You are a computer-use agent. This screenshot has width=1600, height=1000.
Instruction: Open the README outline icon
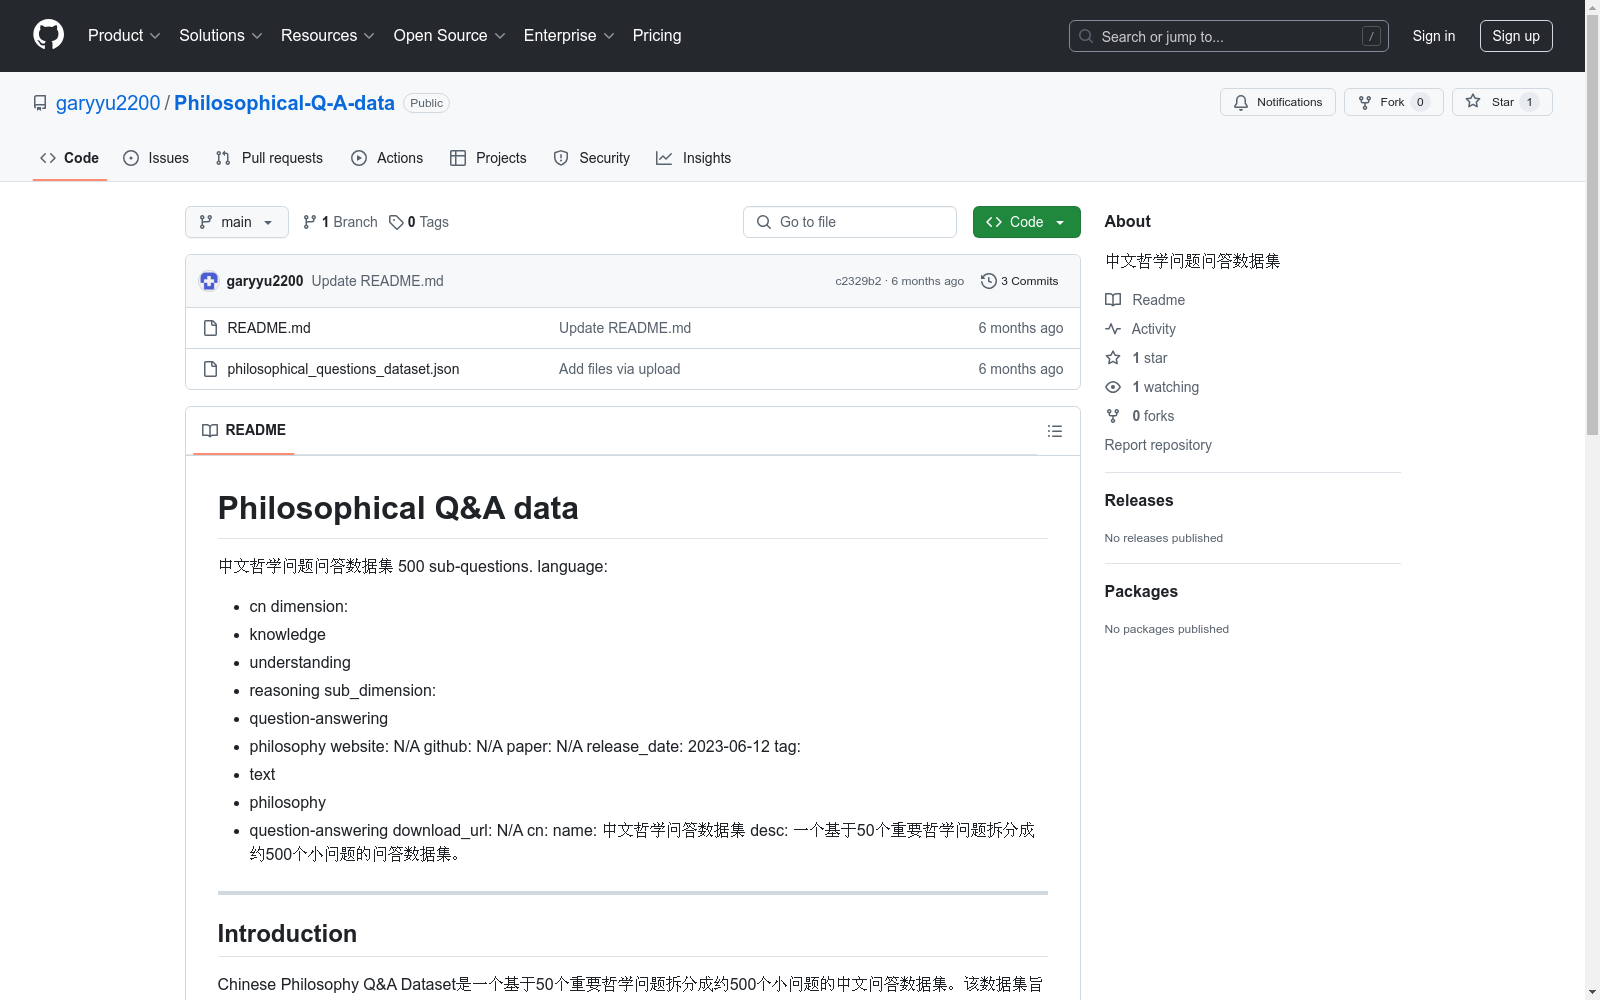click(x=1054, y=431)
